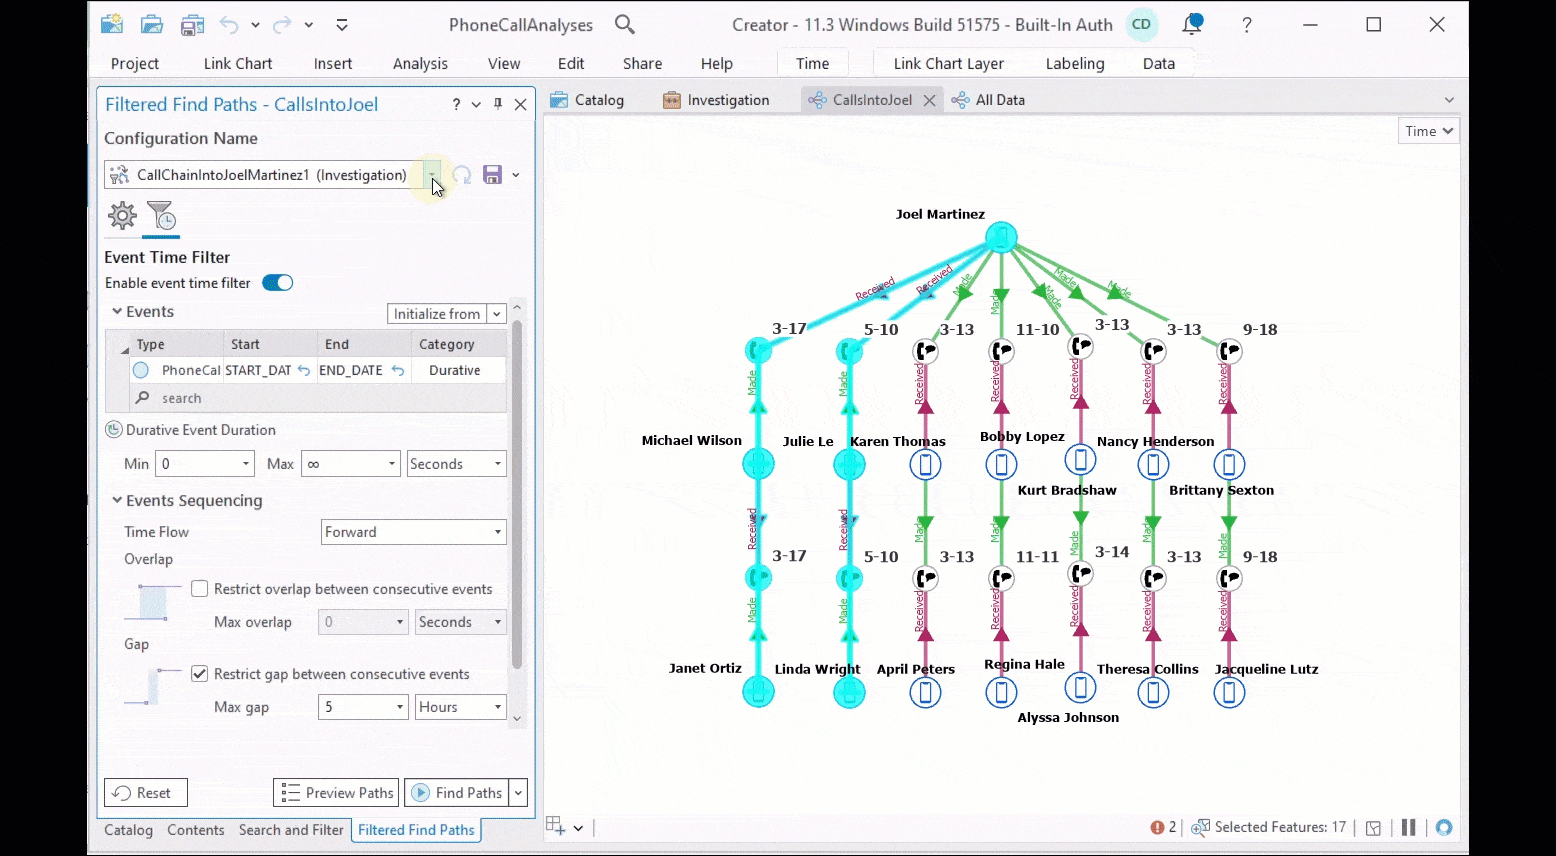
Task: Pause drawing in the status bar
Action: tap(1408, 827)
